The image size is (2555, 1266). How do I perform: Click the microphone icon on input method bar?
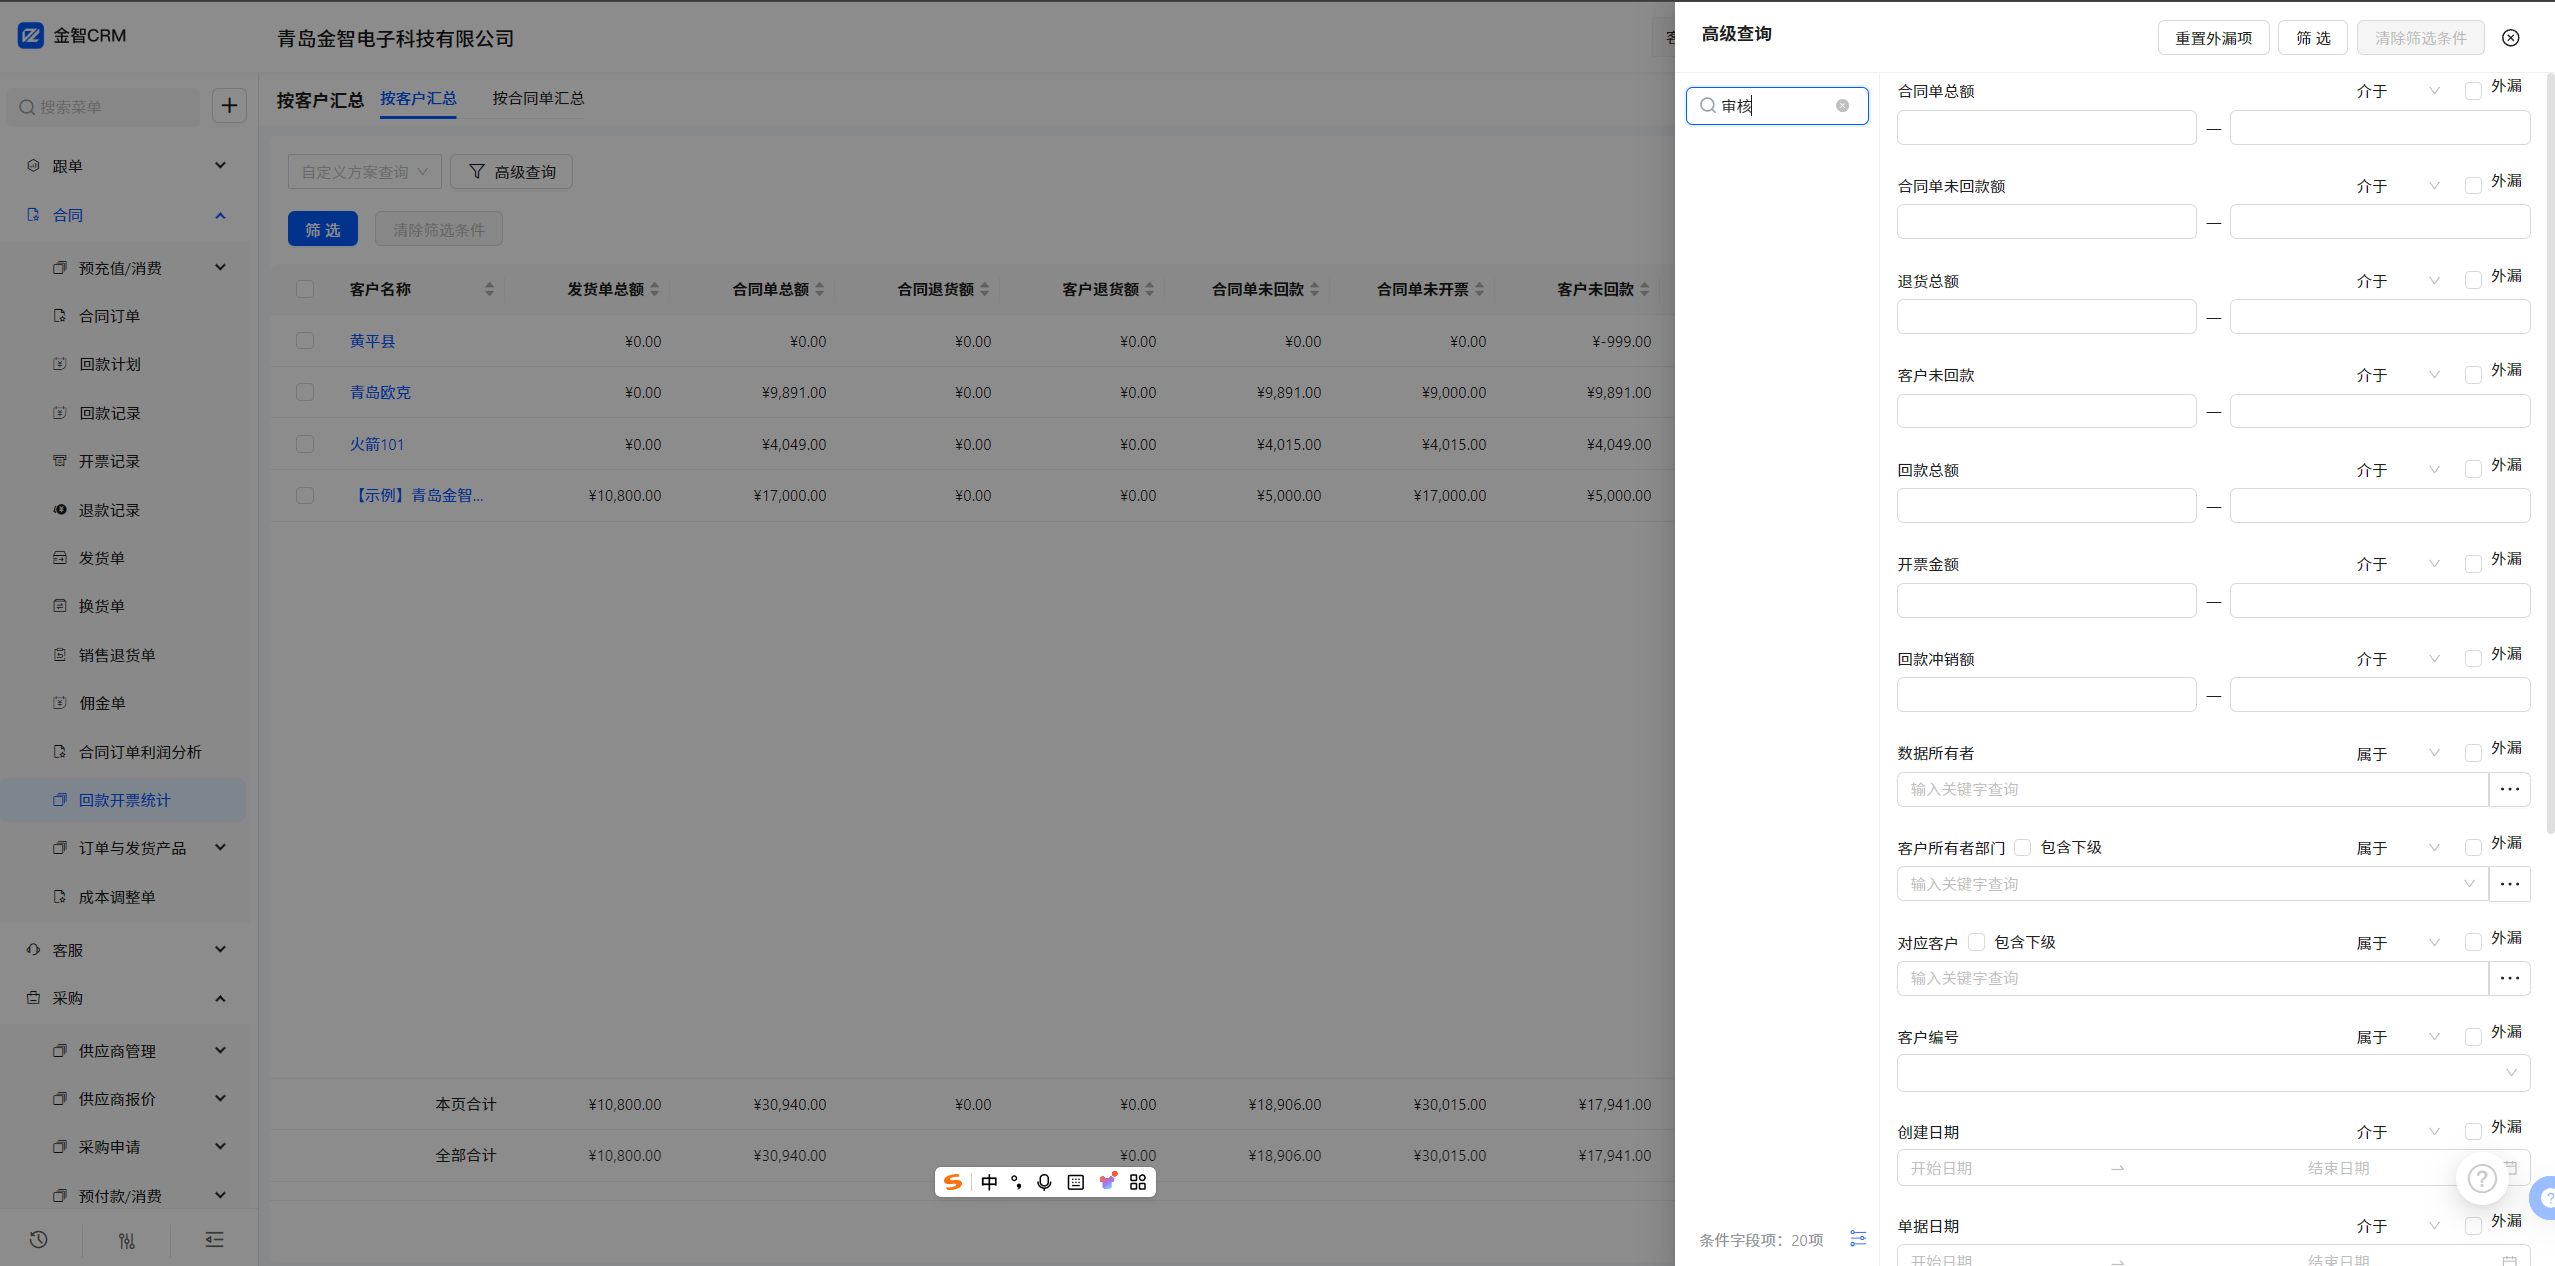point(1044,1182)
